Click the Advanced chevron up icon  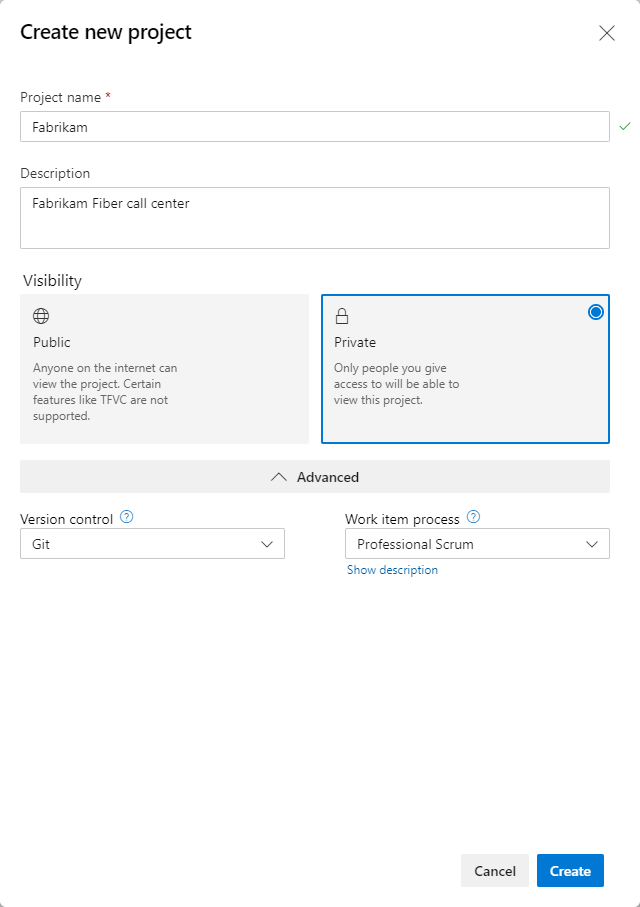[279, 477]
